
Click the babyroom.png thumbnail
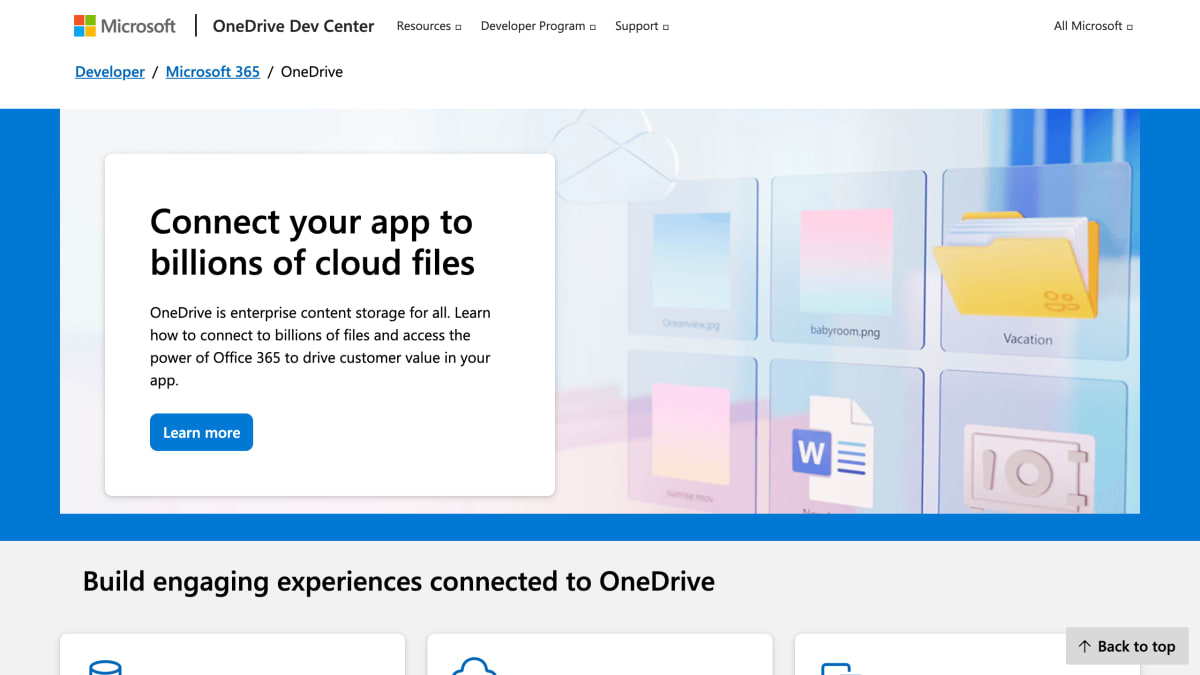click(x=845, y=263)
